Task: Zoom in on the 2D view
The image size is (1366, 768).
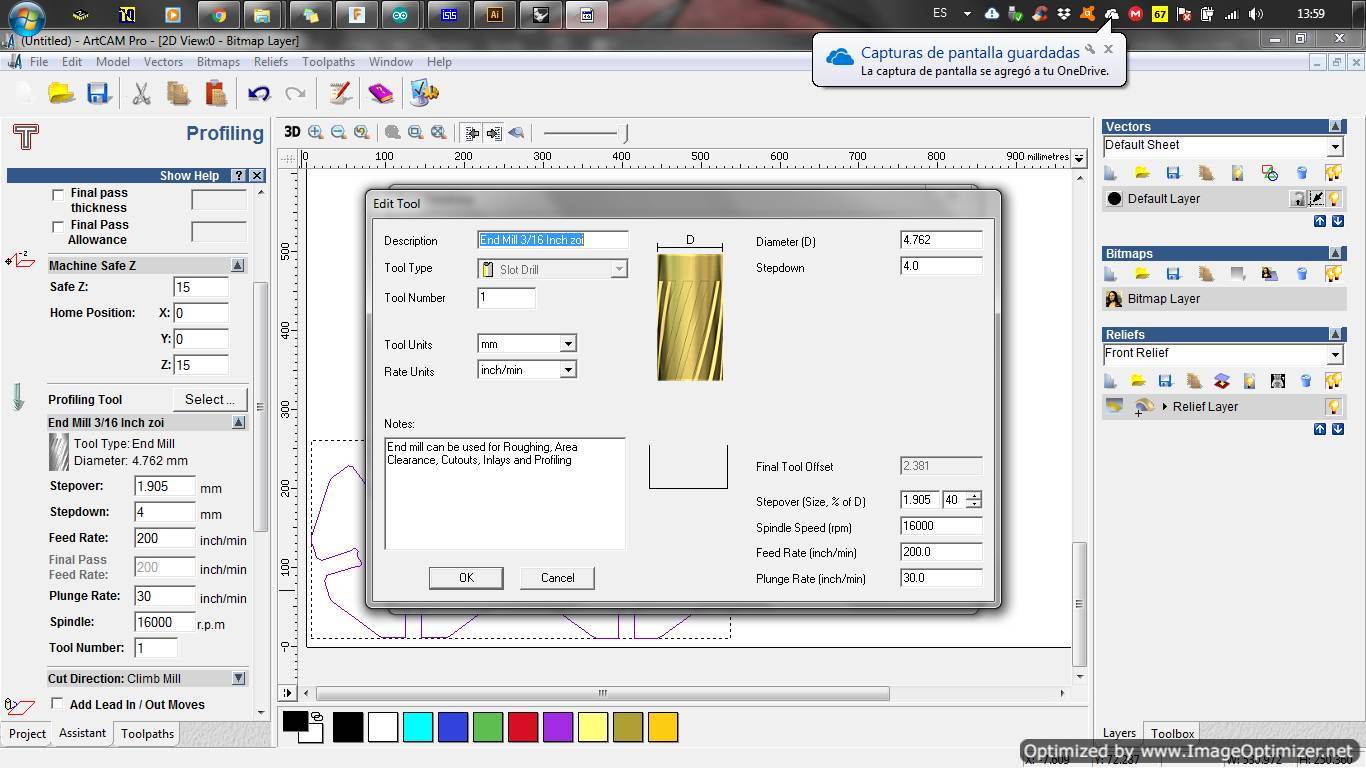Action: click(316, 132)
